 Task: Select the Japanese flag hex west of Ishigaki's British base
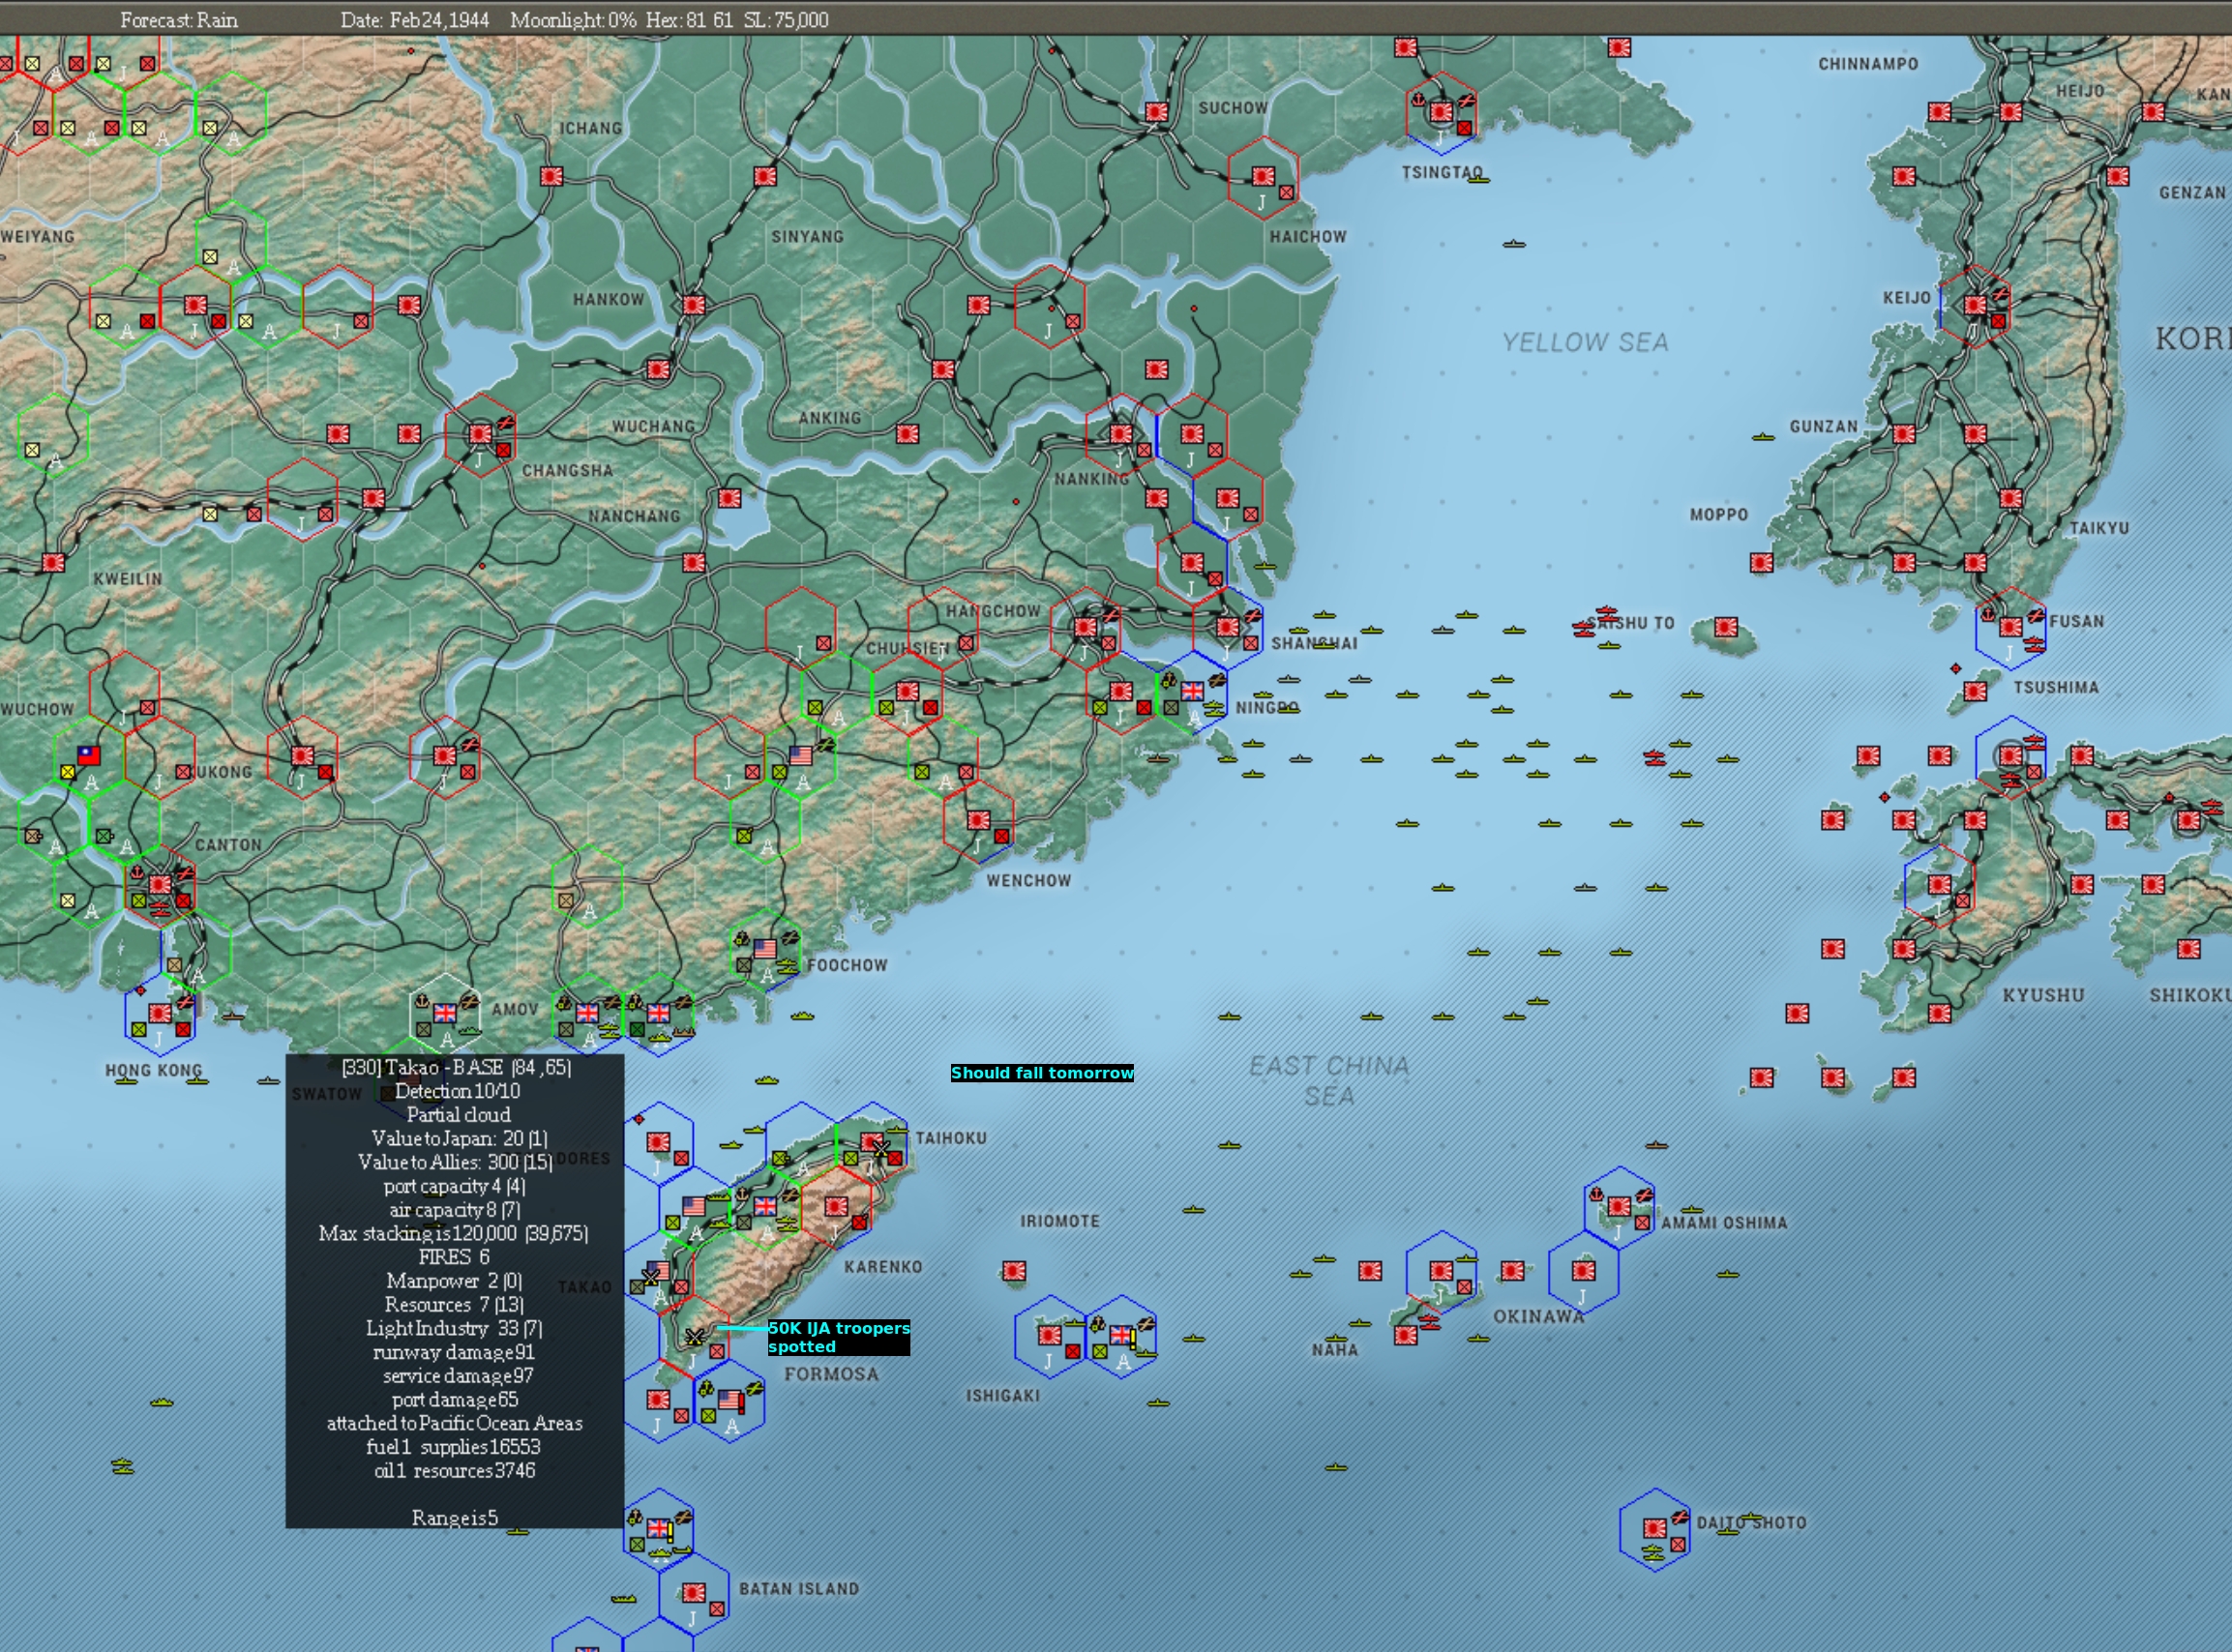click(x=1050, y=1335)
